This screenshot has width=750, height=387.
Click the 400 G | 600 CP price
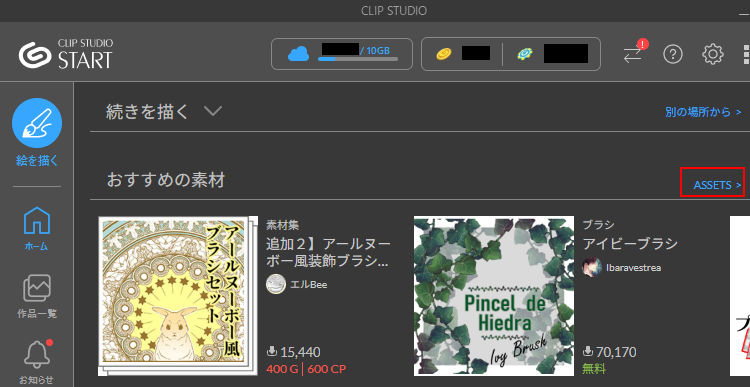[x=306, y=369]
